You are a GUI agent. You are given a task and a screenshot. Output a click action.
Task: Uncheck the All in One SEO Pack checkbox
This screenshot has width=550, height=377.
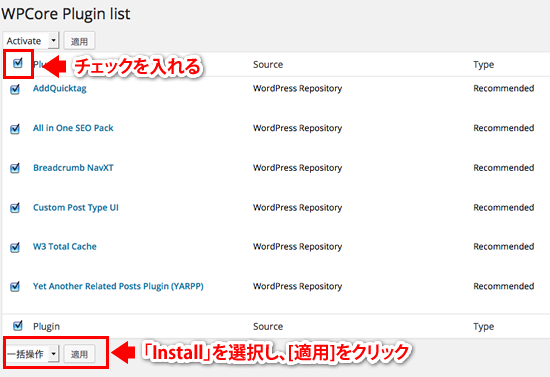[15, 129]
